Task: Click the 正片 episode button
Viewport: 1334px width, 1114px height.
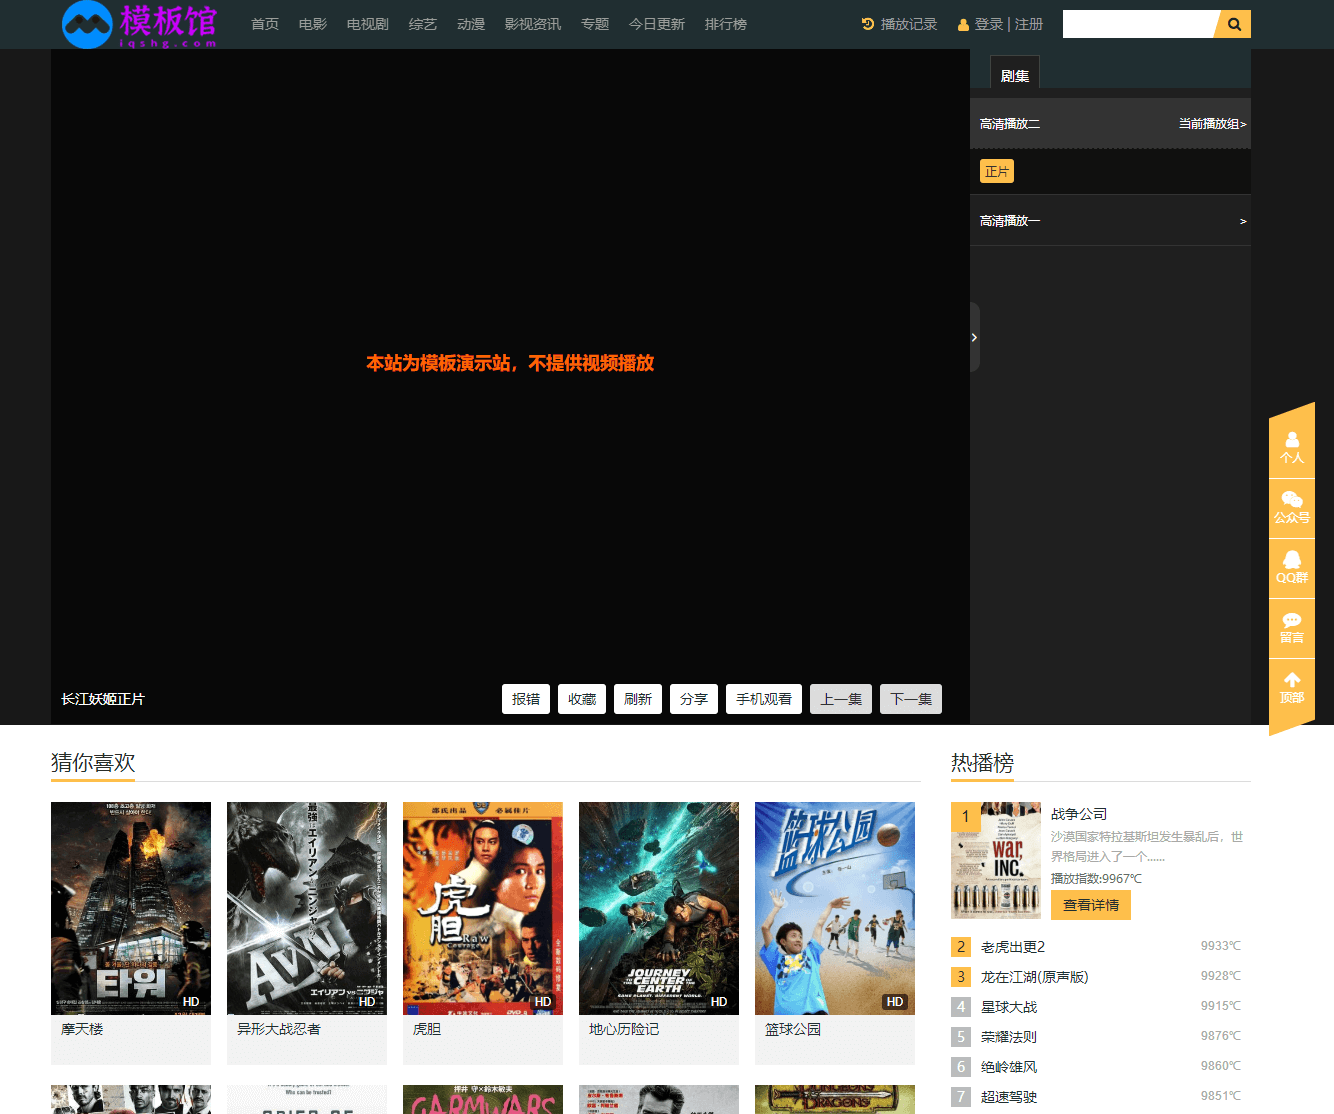Action: tap(996, 171)
